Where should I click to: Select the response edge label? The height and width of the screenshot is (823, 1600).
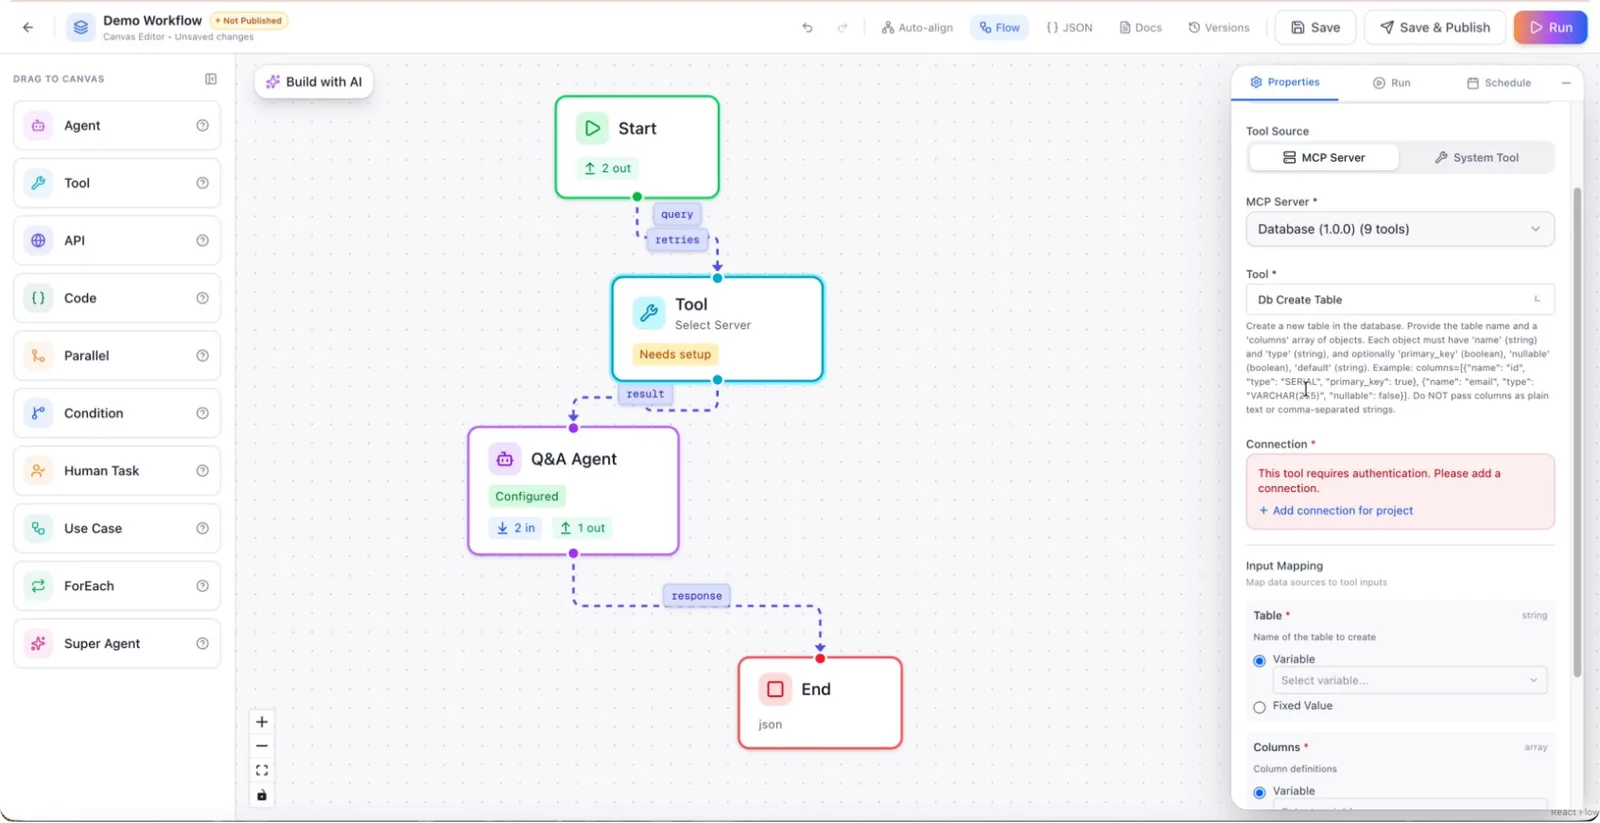[x=696, y=596]
